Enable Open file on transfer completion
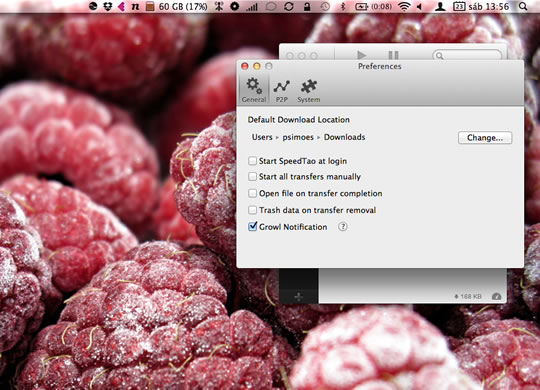 (252, 193)
